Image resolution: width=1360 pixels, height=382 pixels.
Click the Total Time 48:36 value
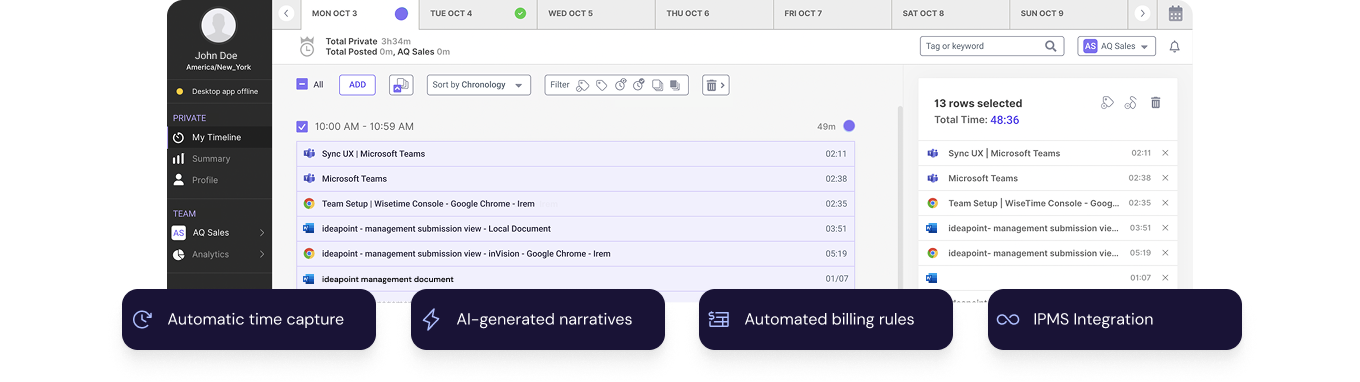(x=1005, y=120)
